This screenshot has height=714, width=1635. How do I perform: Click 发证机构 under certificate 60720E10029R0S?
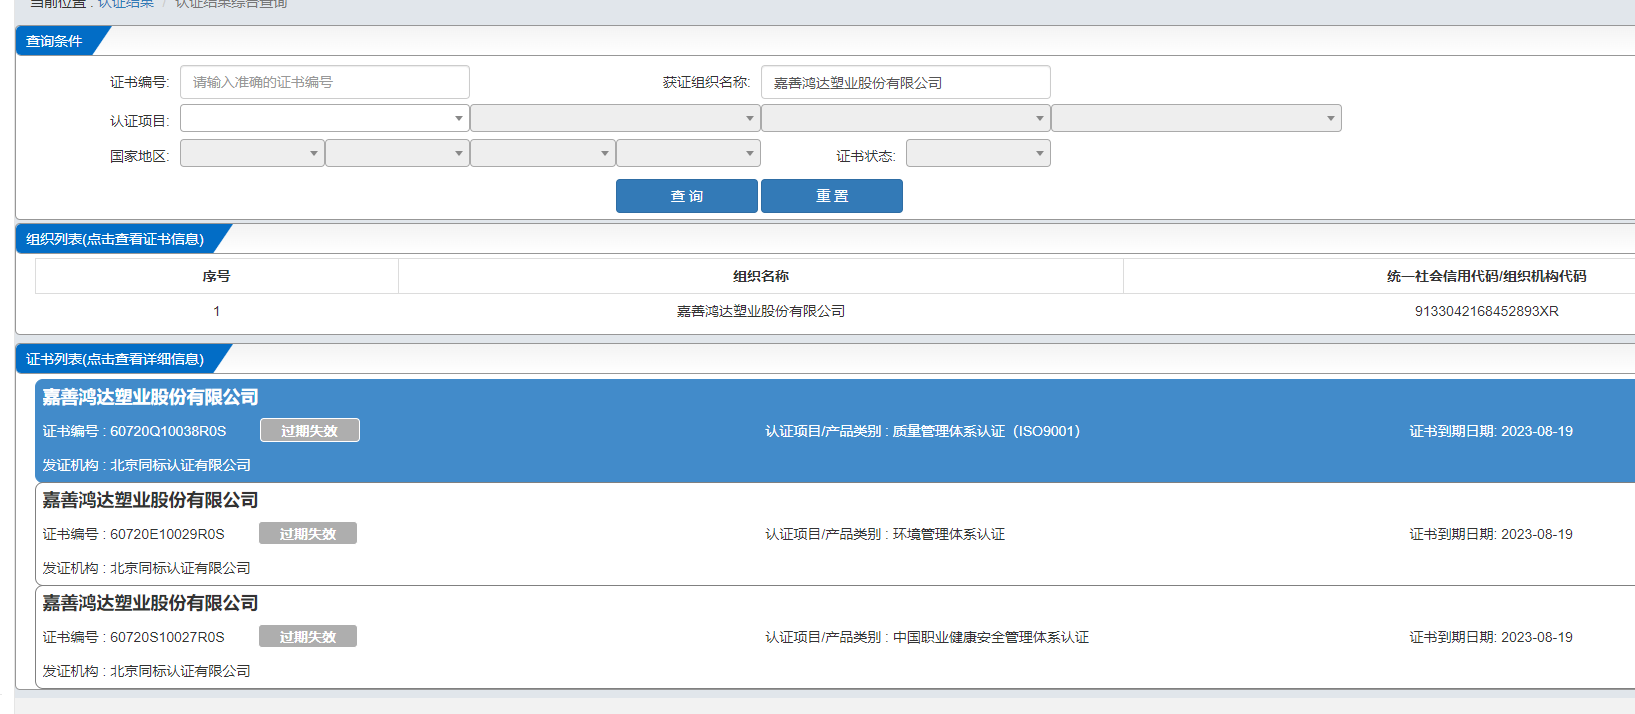pyautogui.click(x=146, y=568)
